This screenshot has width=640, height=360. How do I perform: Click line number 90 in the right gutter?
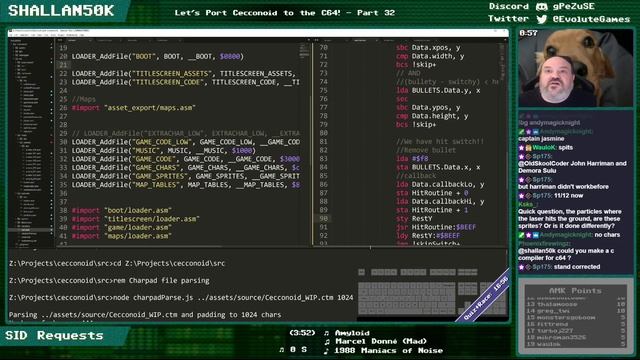(323, 218)
